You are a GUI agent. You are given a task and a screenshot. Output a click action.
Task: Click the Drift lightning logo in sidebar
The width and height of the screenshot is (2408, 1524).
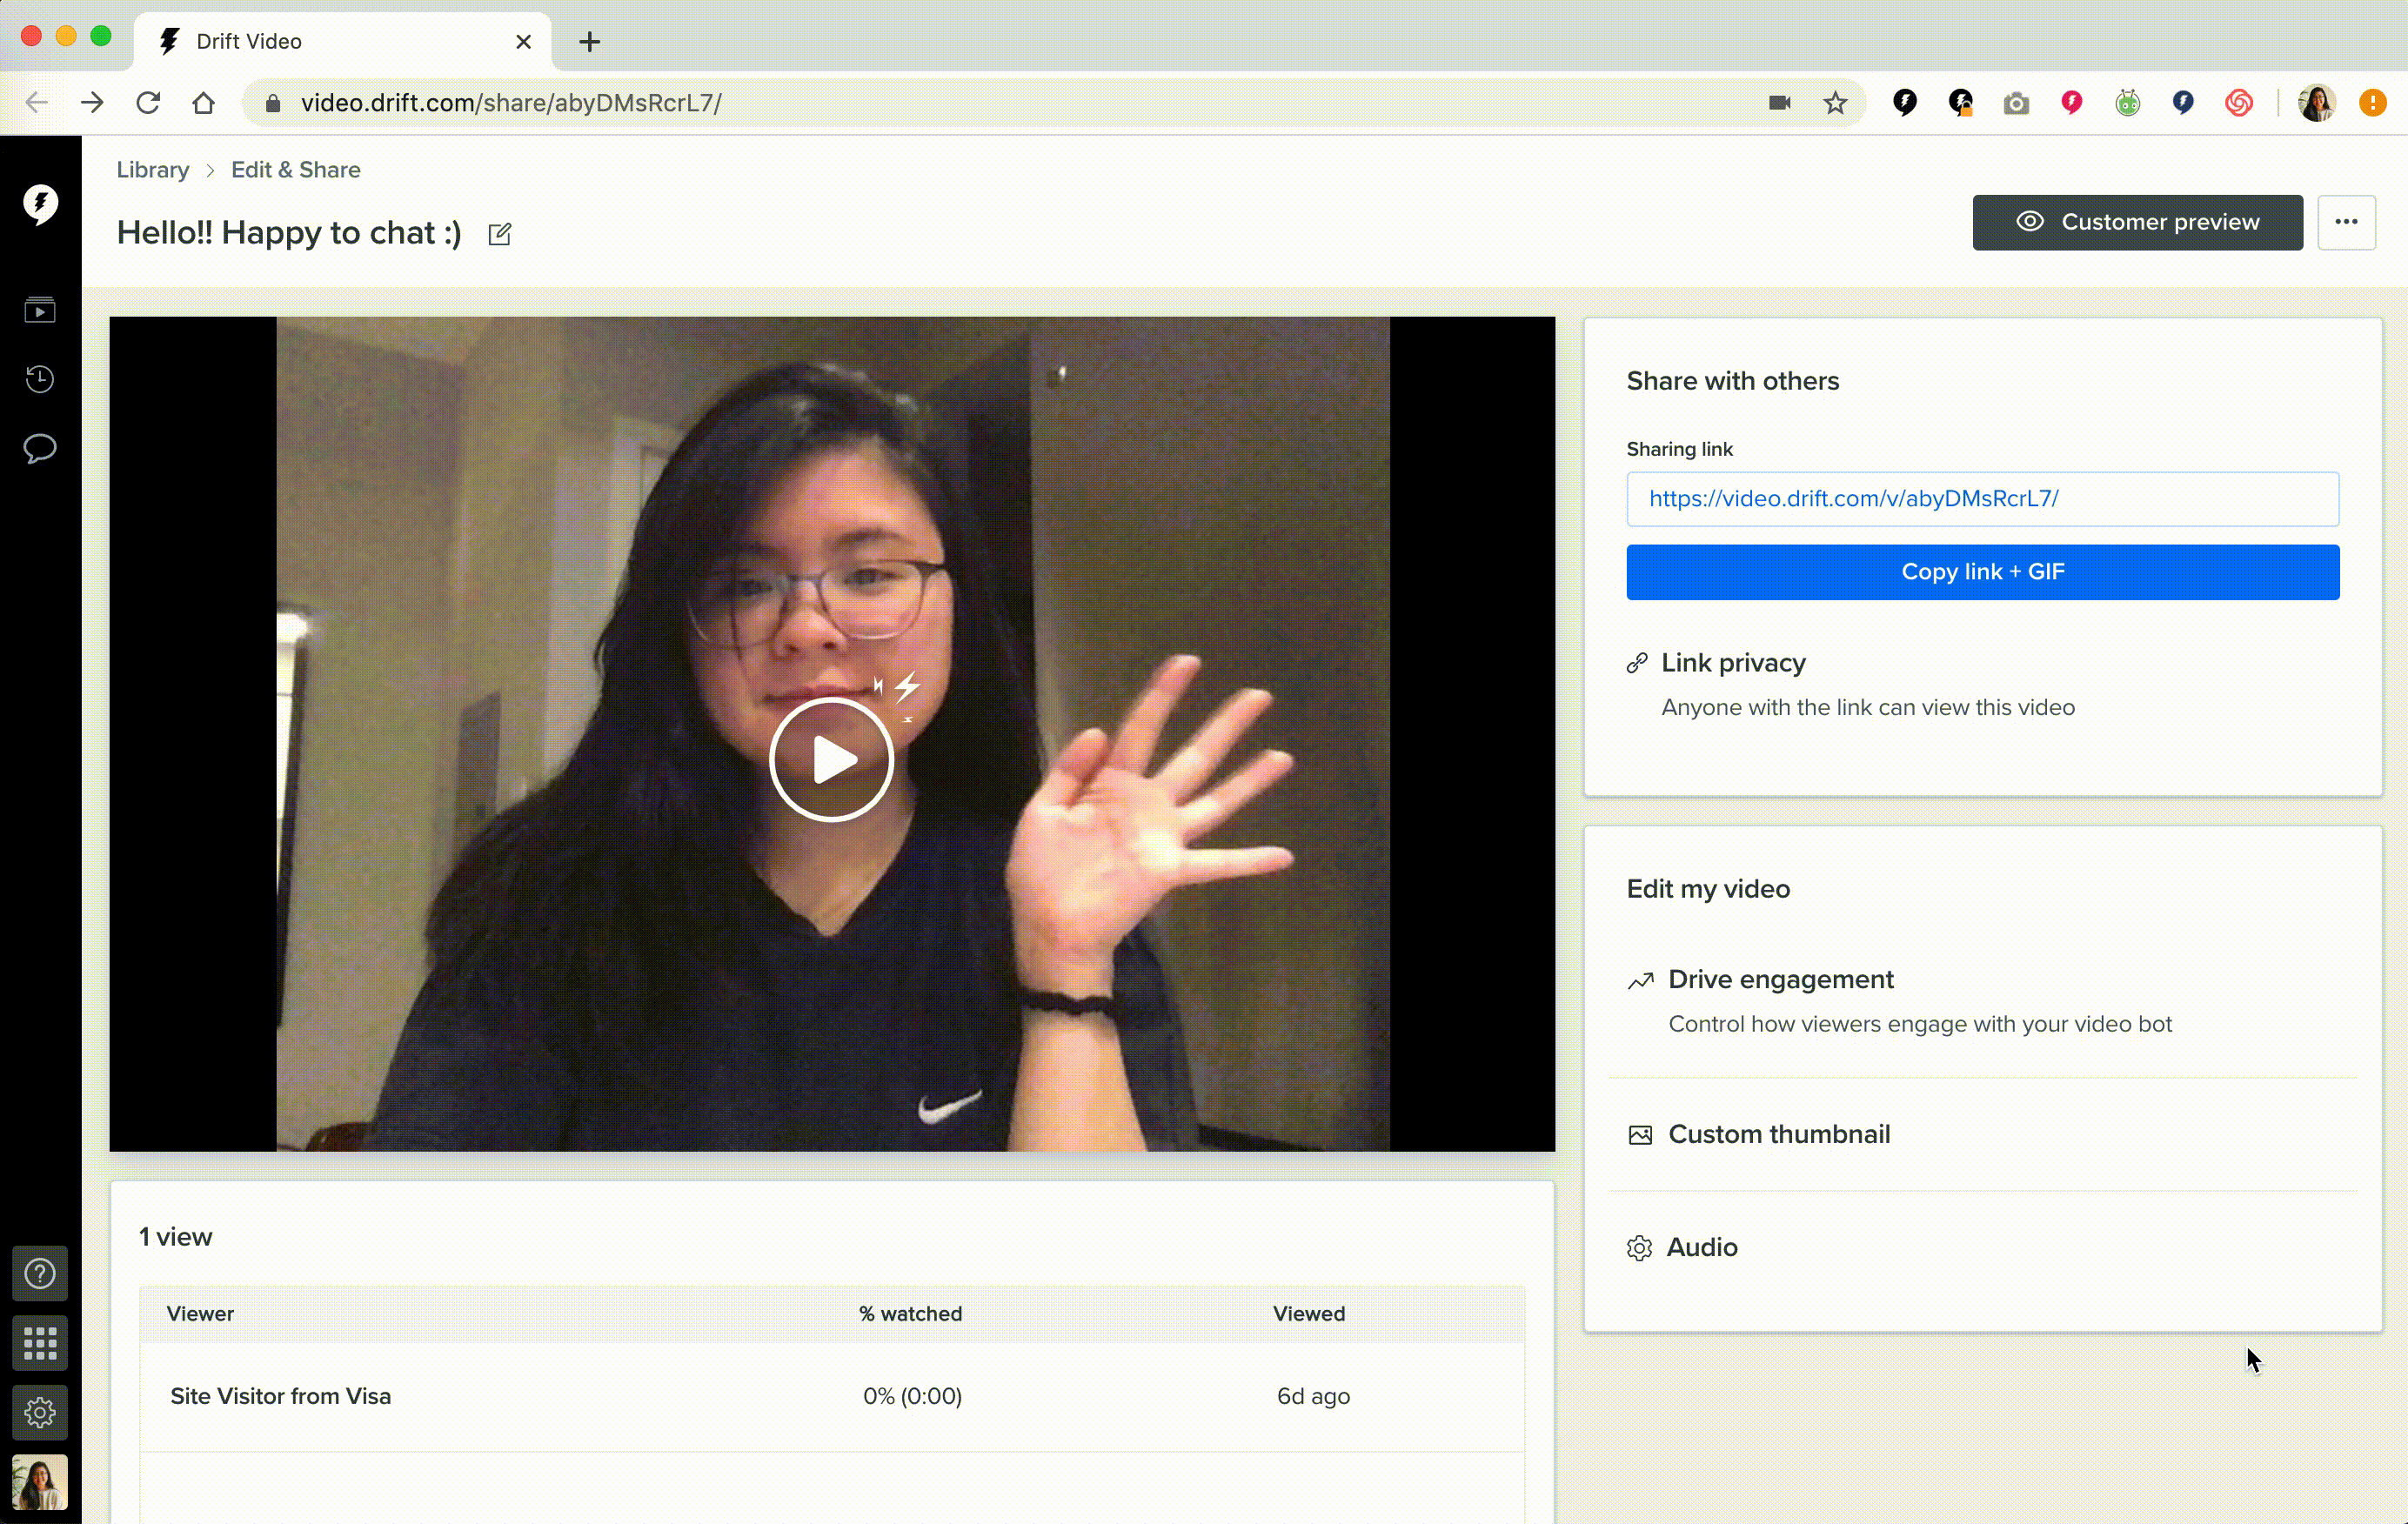[40, 204]
